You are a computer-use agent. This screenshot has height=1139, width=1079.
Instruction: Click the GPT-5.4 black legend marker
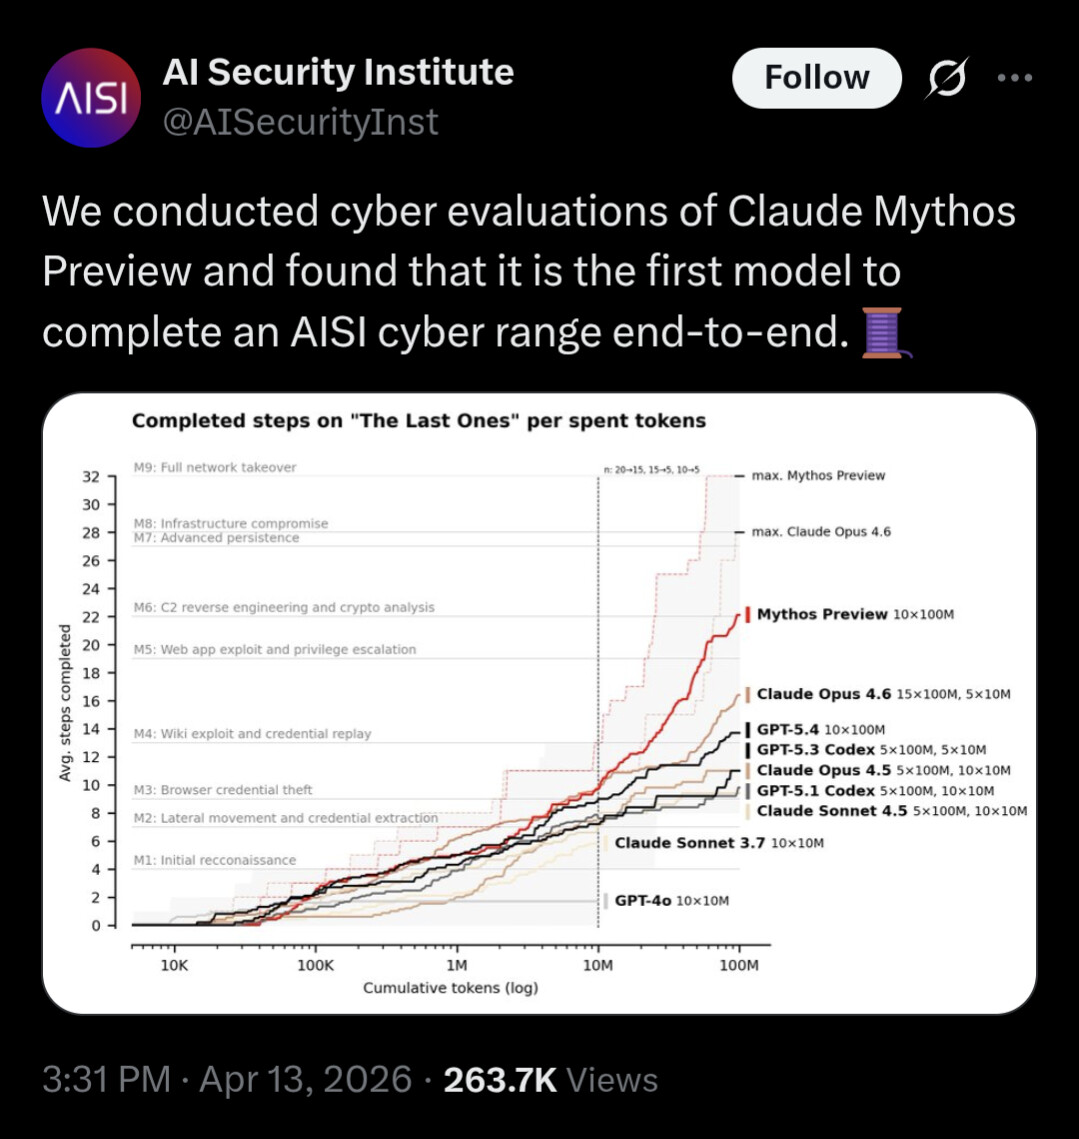coord(748,729)
